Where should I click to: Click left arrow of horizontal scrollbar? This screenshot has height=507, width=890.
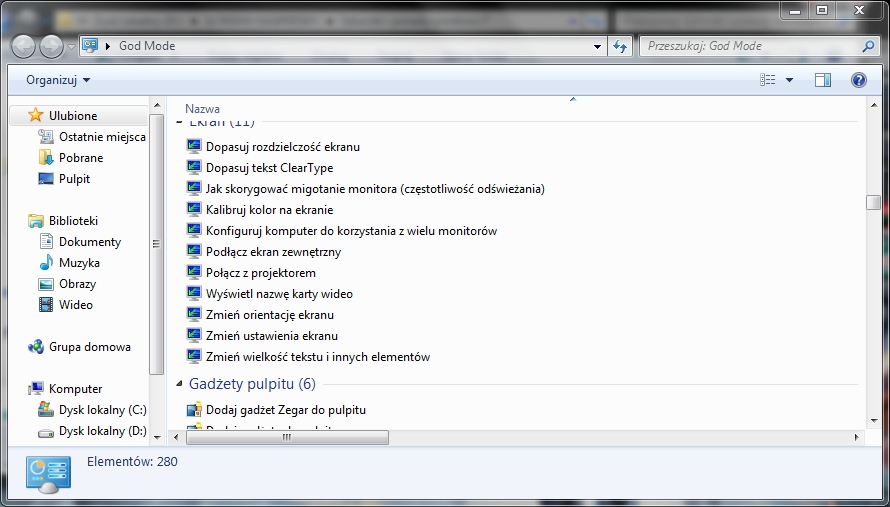pyautogui.click(x=176, y=437)
